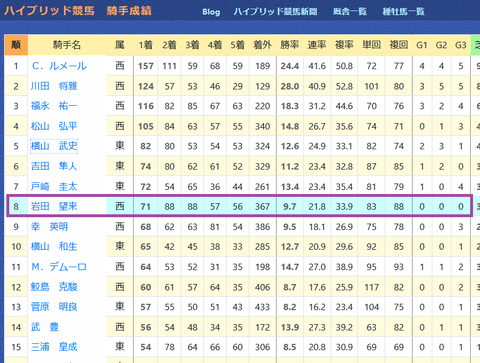Click the 騎手名 column header
Screen dimensions: 480x363
[67, 45]
